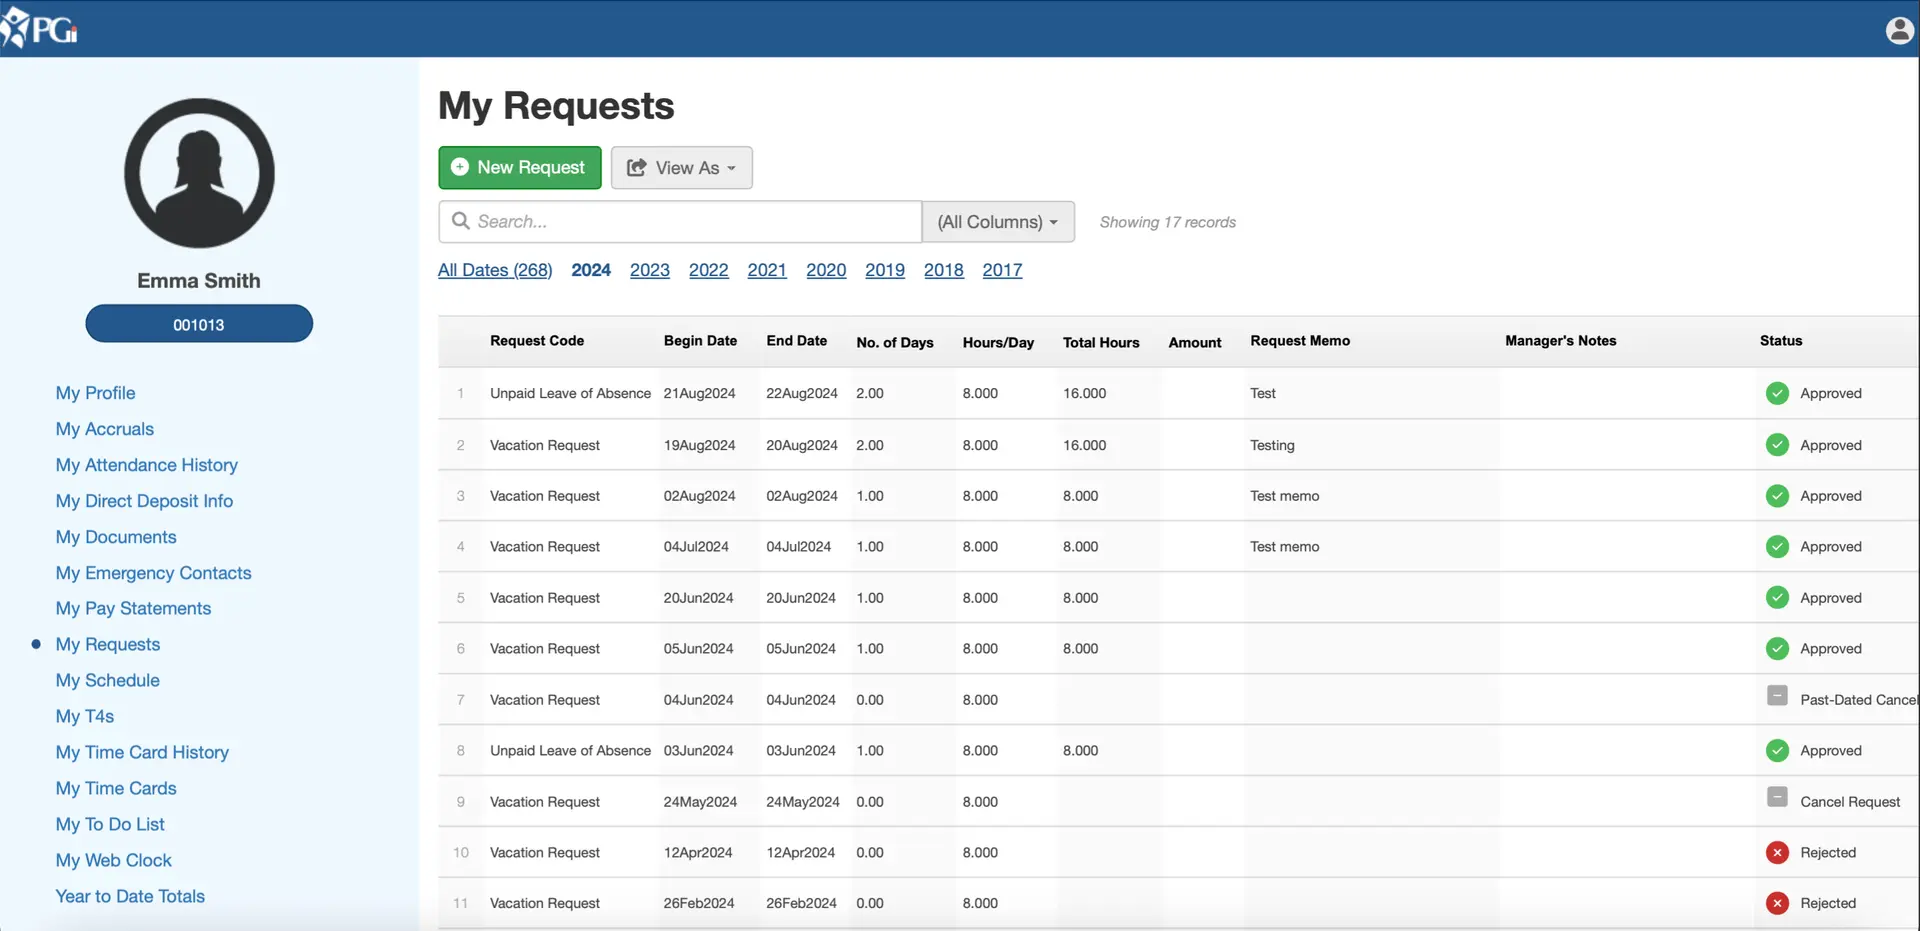Screen dimensions: 1920x931
Task: Click the PGi logo in header
Action: pyautogui.click(x=40, y=29)
